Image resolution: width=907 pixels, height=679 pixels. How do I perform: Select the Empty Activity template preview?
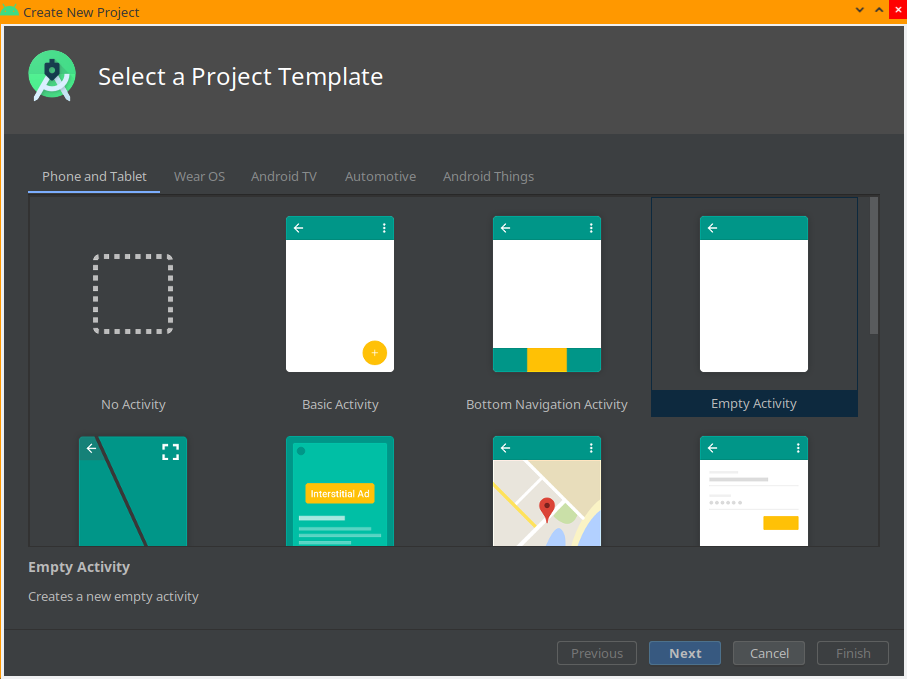coord(754,294)
